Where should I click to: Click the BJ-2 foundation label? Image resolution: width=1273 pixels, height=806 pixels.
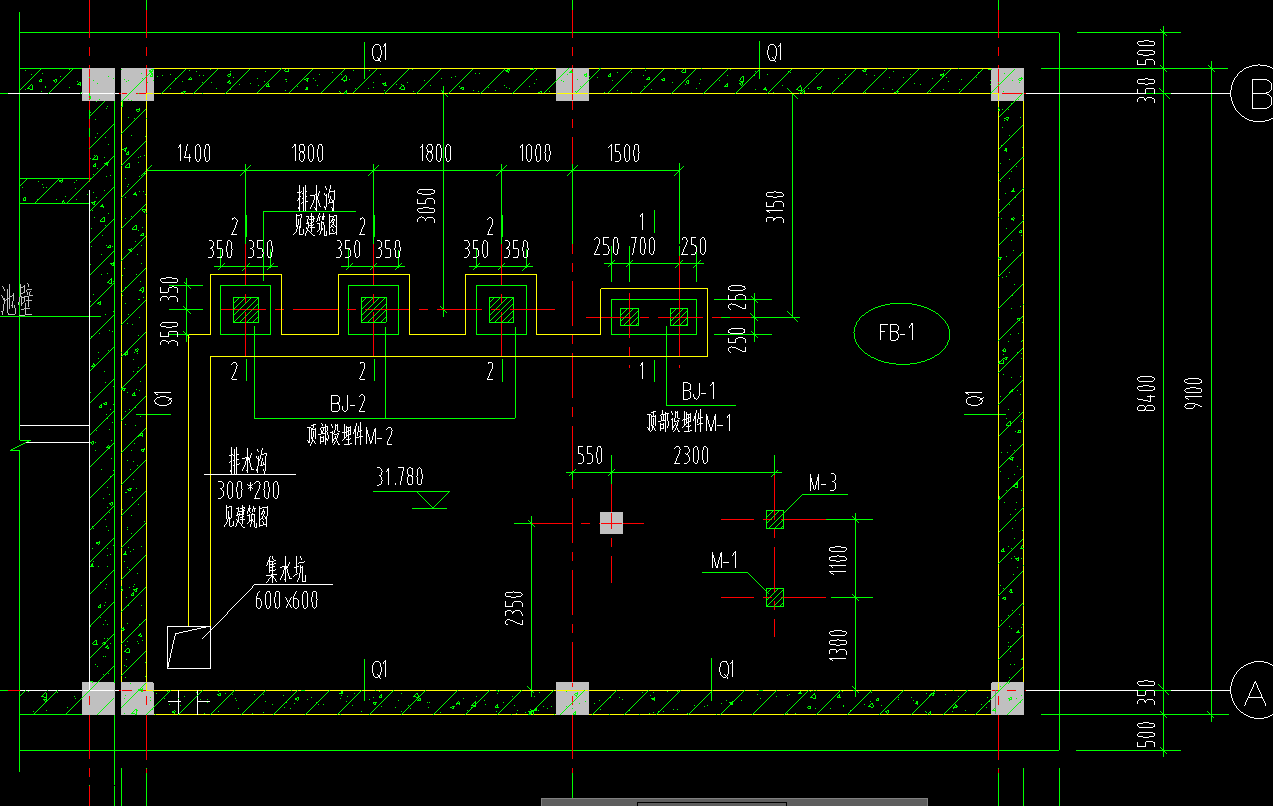pyautogui.click(x=348, y=404)
